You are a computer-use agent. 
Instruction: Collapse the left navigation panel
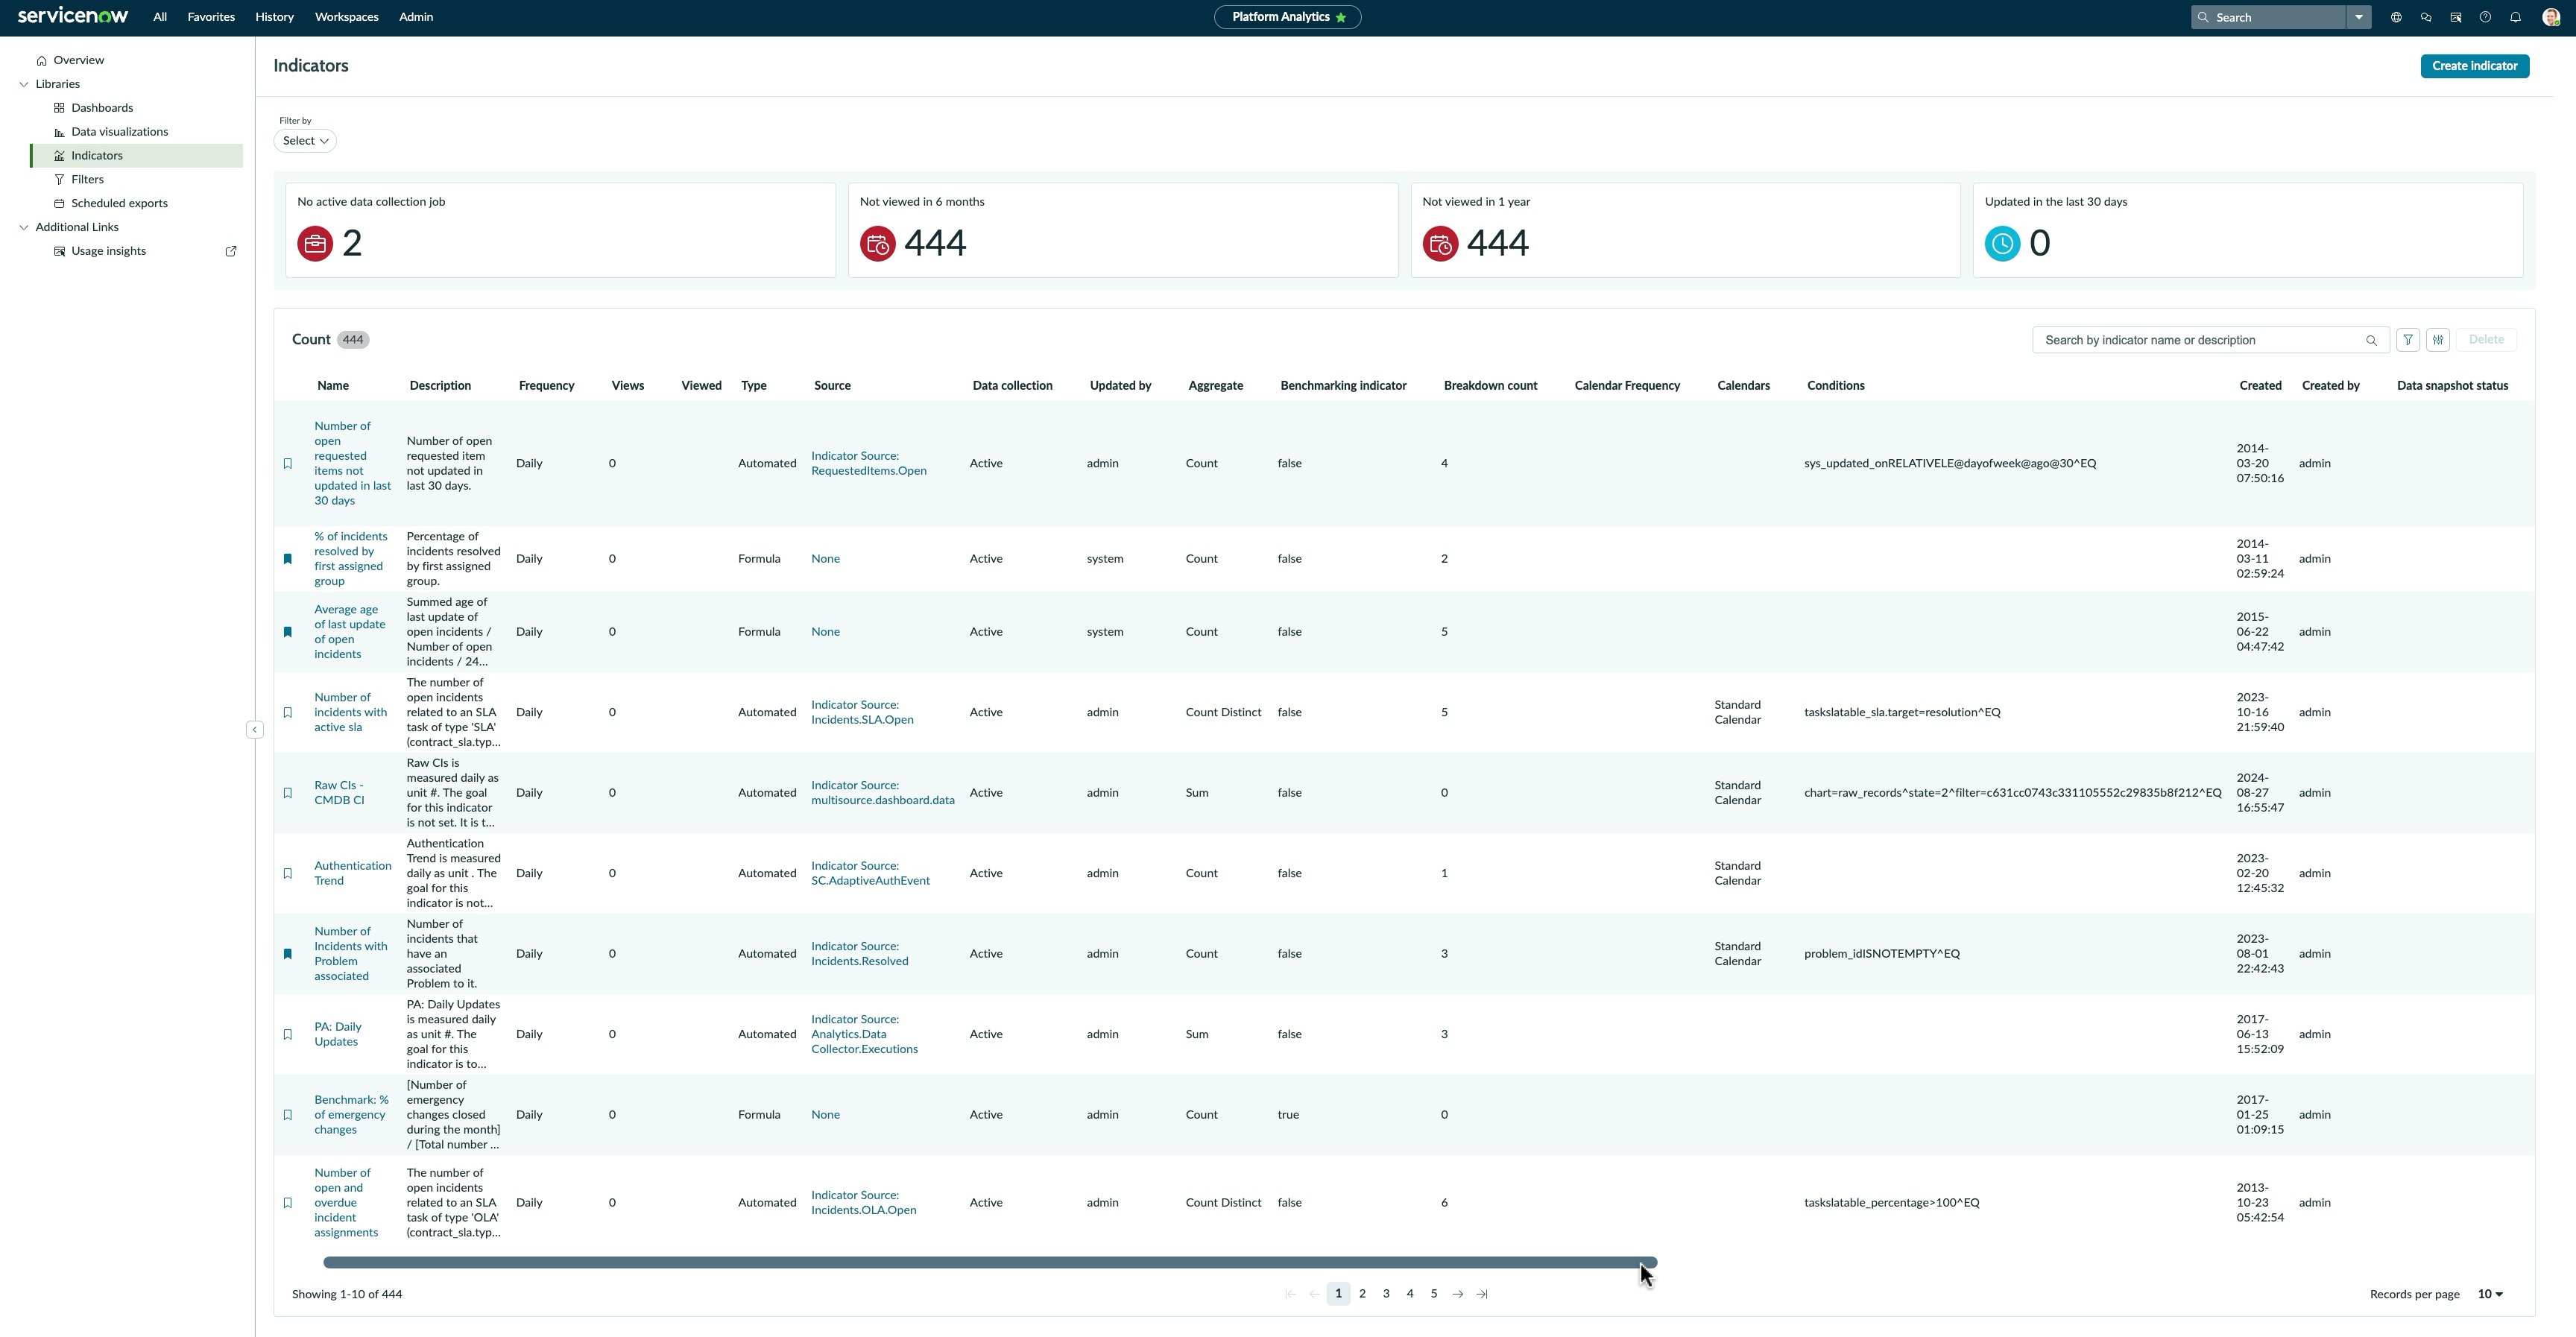point(254,730)
